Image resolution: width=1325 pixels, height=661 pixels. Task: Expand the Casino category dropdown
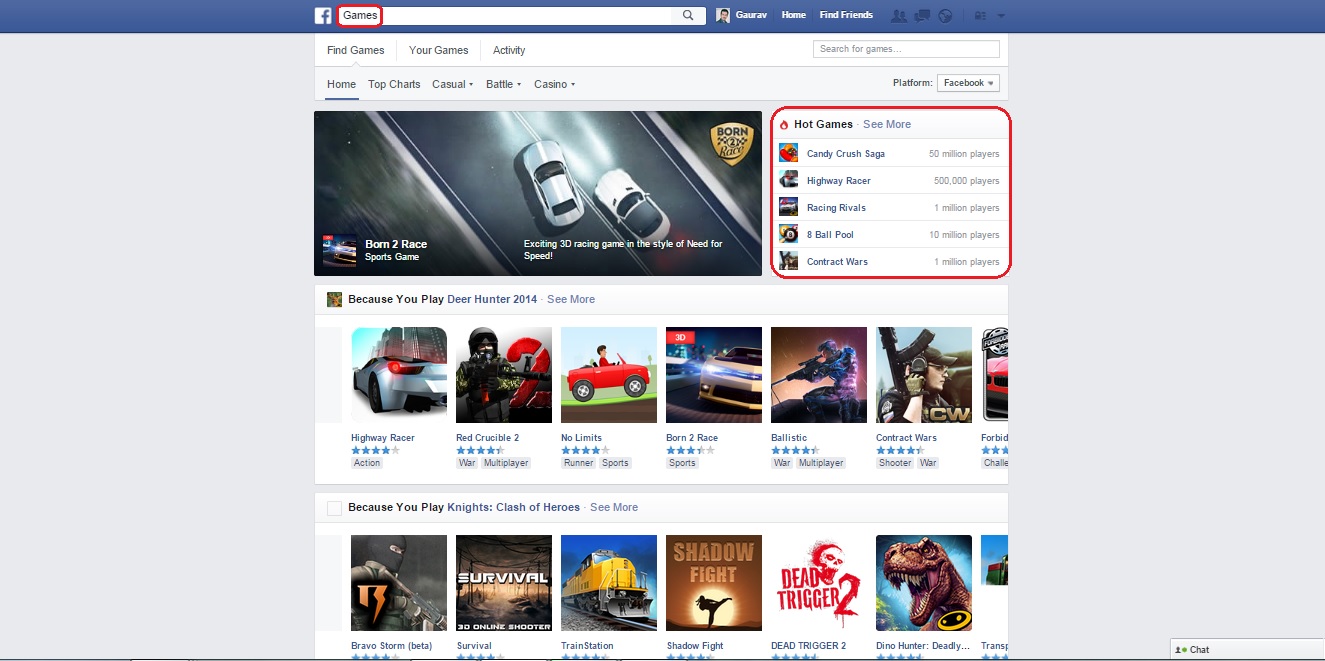[554, 85]
